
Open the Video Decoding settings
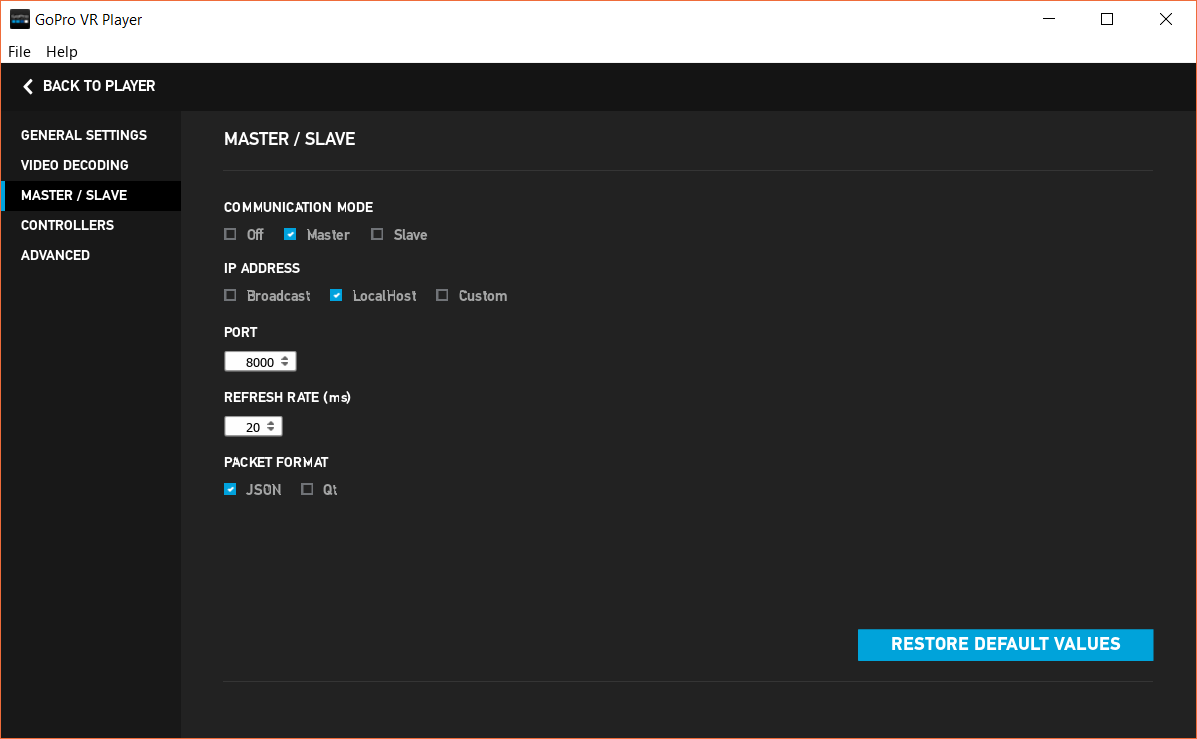point(75,165)
